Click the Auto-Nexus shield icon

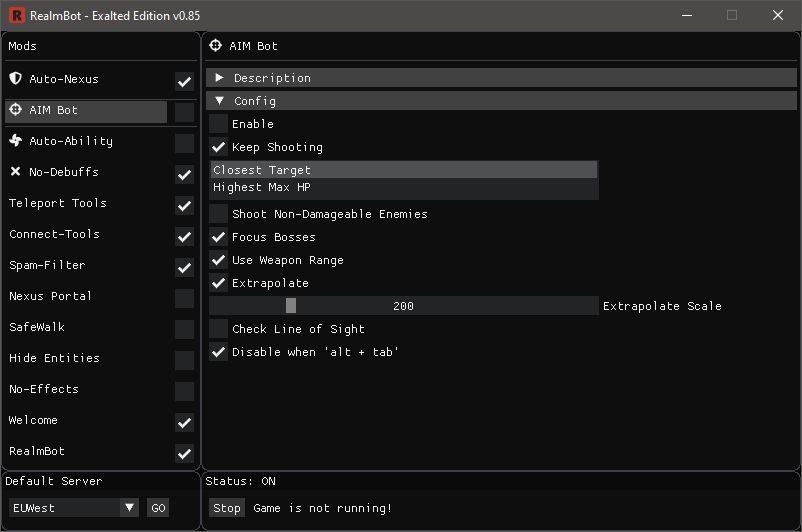tap(15, 78)
